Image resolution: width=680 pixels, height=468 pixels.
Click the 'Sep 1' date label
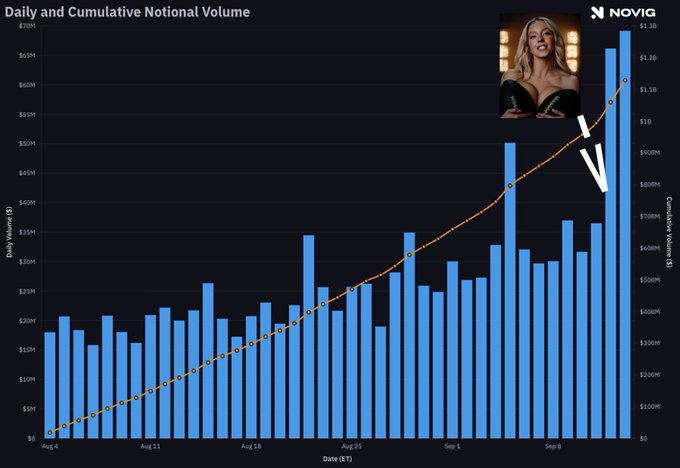pos(452,446)
